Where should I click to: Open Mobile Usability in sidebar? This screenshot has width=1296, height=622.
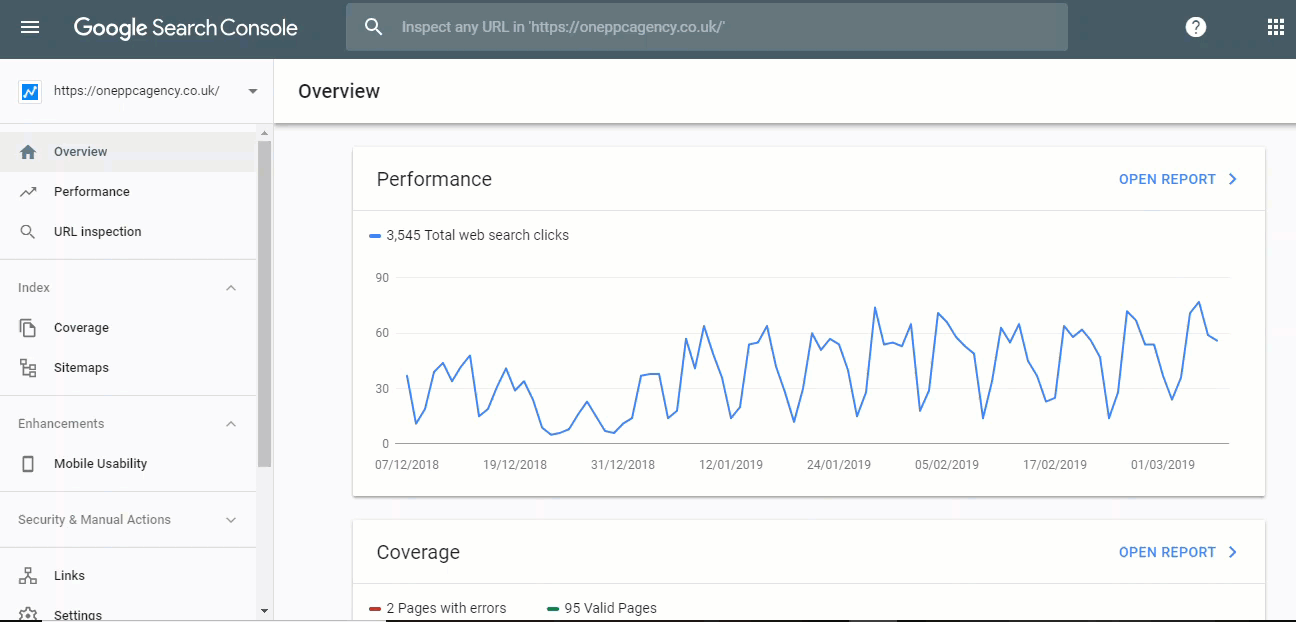[x=128, y=464]
